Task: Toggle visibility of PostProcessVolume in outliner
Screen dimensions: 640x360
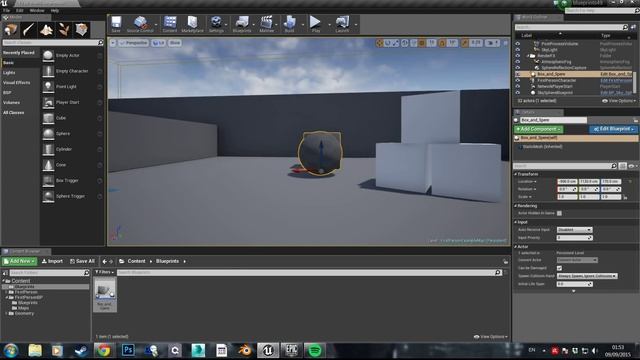Action: [x=518, y=44]
